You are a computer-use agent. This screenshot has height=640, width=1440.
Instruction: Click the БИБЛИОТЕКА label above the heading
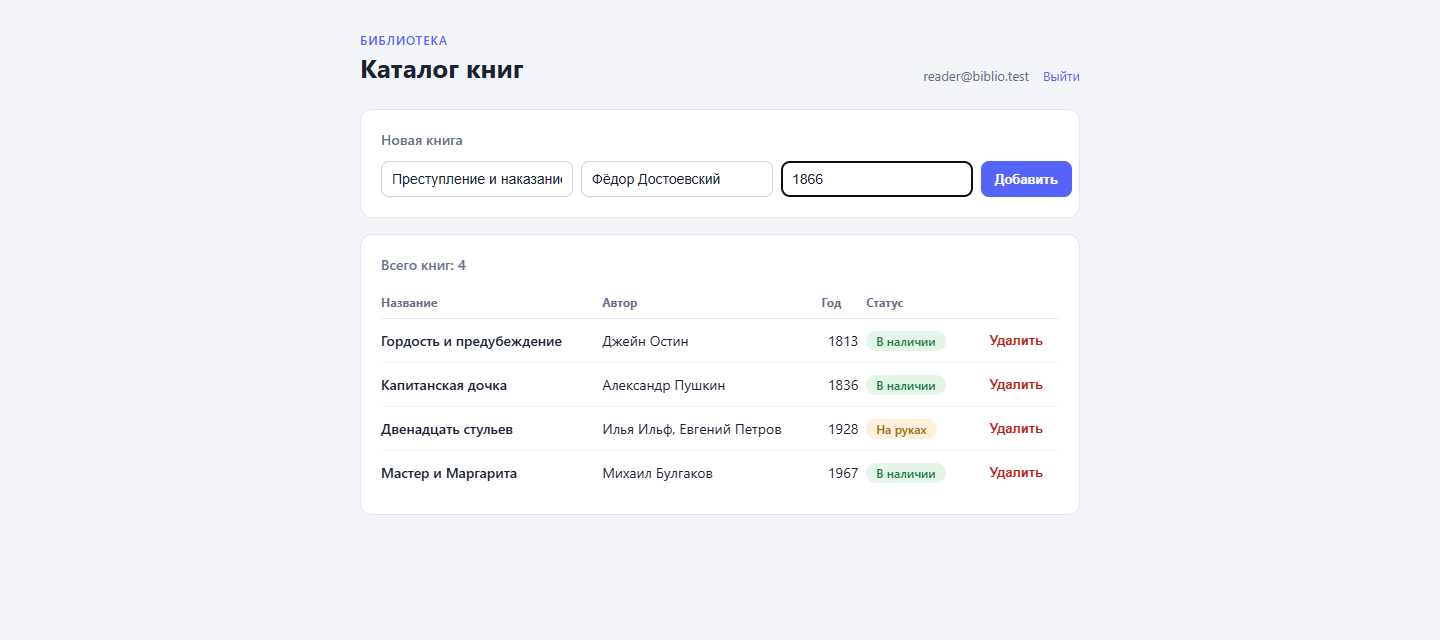point(404,41)
